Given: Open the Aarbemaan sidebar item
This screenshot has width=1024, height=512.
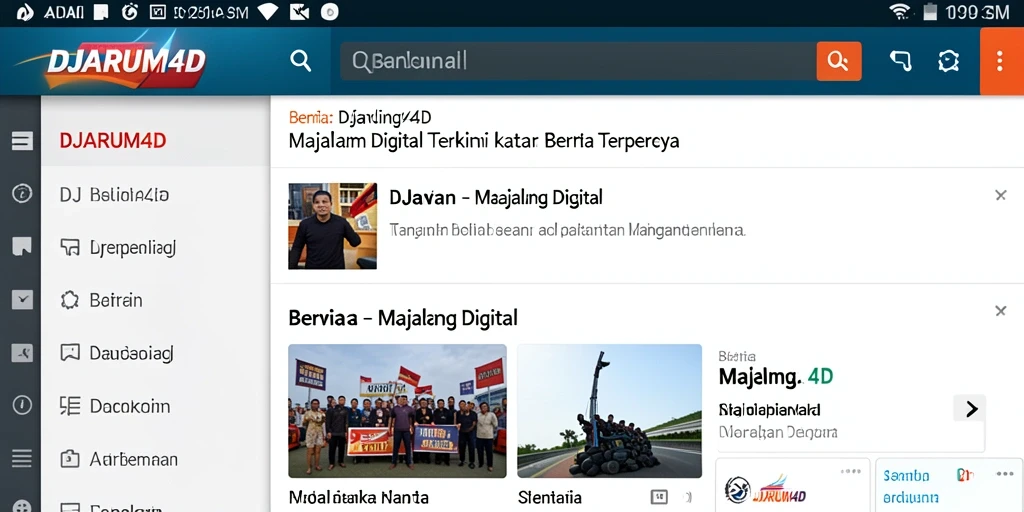Looking at the screenshot, I should click(155, 459).
